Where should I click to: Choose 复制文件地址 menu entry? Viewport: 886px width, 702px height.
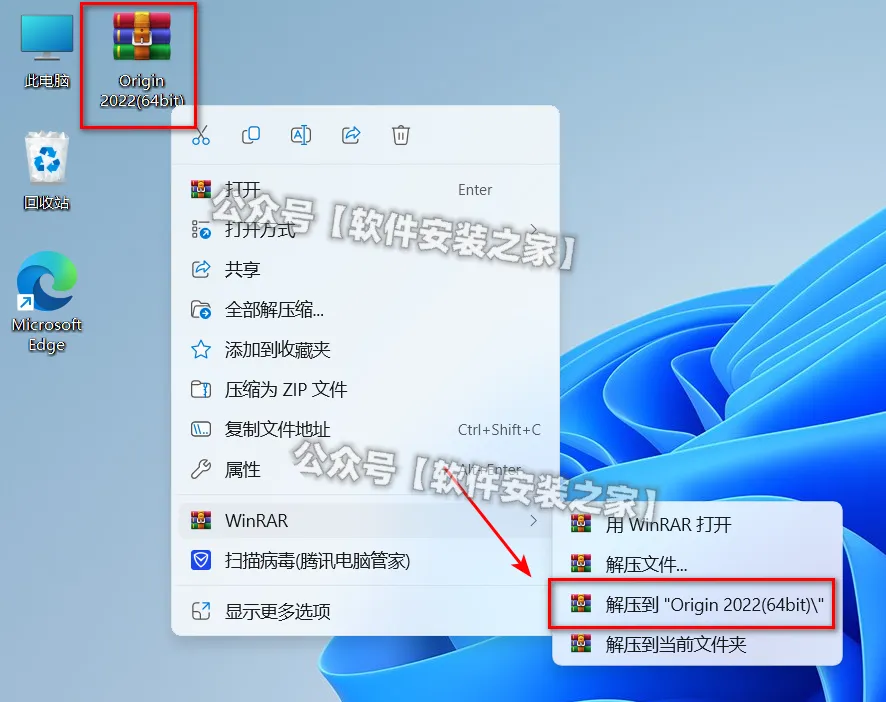[366, 430]
